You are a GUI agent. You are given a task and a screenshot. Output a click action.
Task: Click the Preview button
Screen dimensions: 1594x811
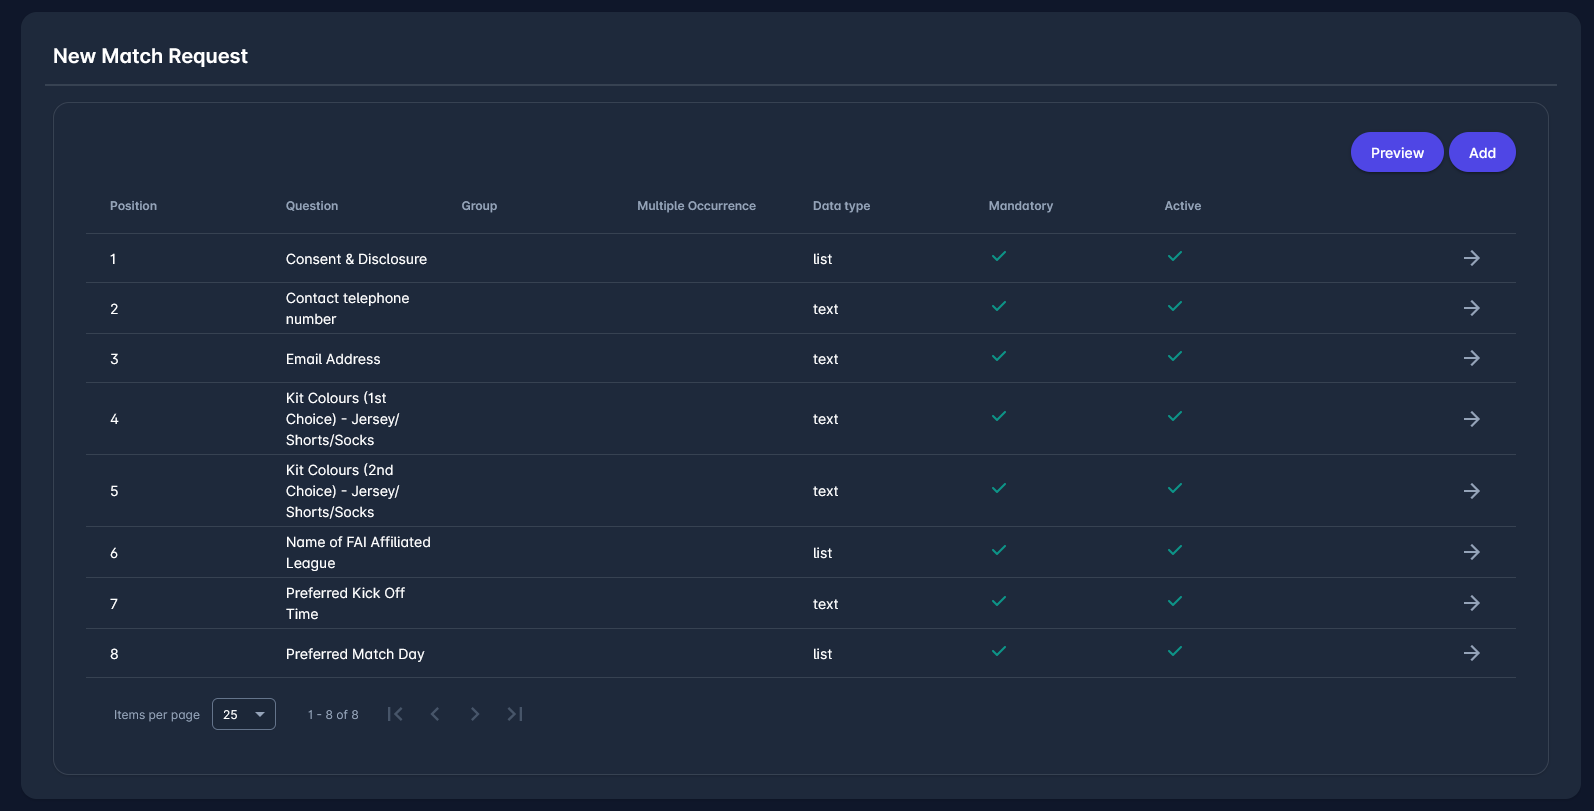(1396, 153)
